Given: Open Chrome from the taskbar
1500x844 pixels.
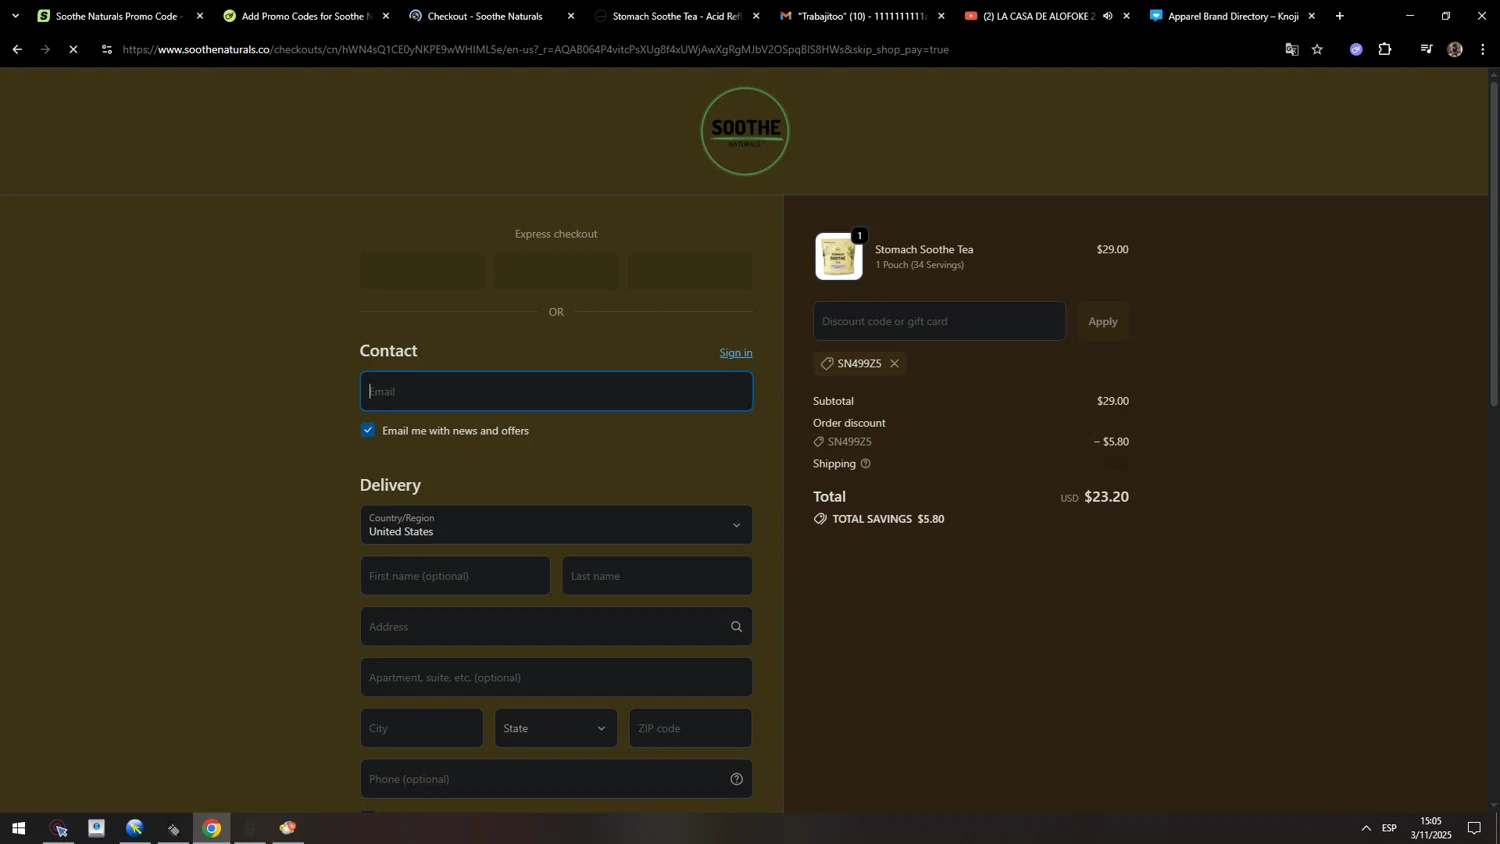Looking at the screenshot, I should tap(212, 828).
